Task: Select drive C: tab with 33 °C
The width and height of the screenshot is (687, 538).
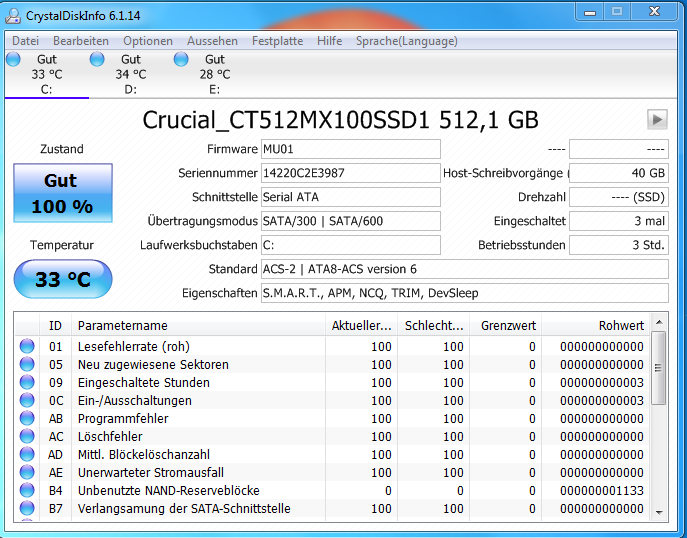Action: point(46,74)
